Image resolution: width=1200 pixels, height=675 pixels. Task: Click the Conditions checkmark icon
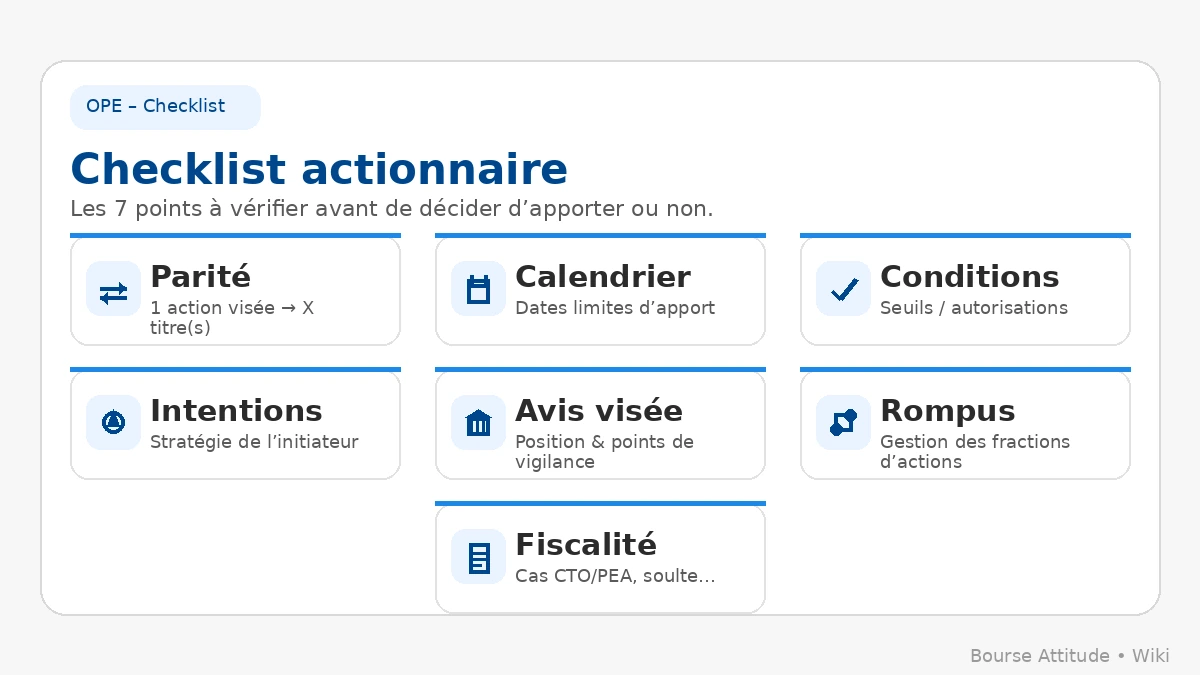[x=843, y=290]
